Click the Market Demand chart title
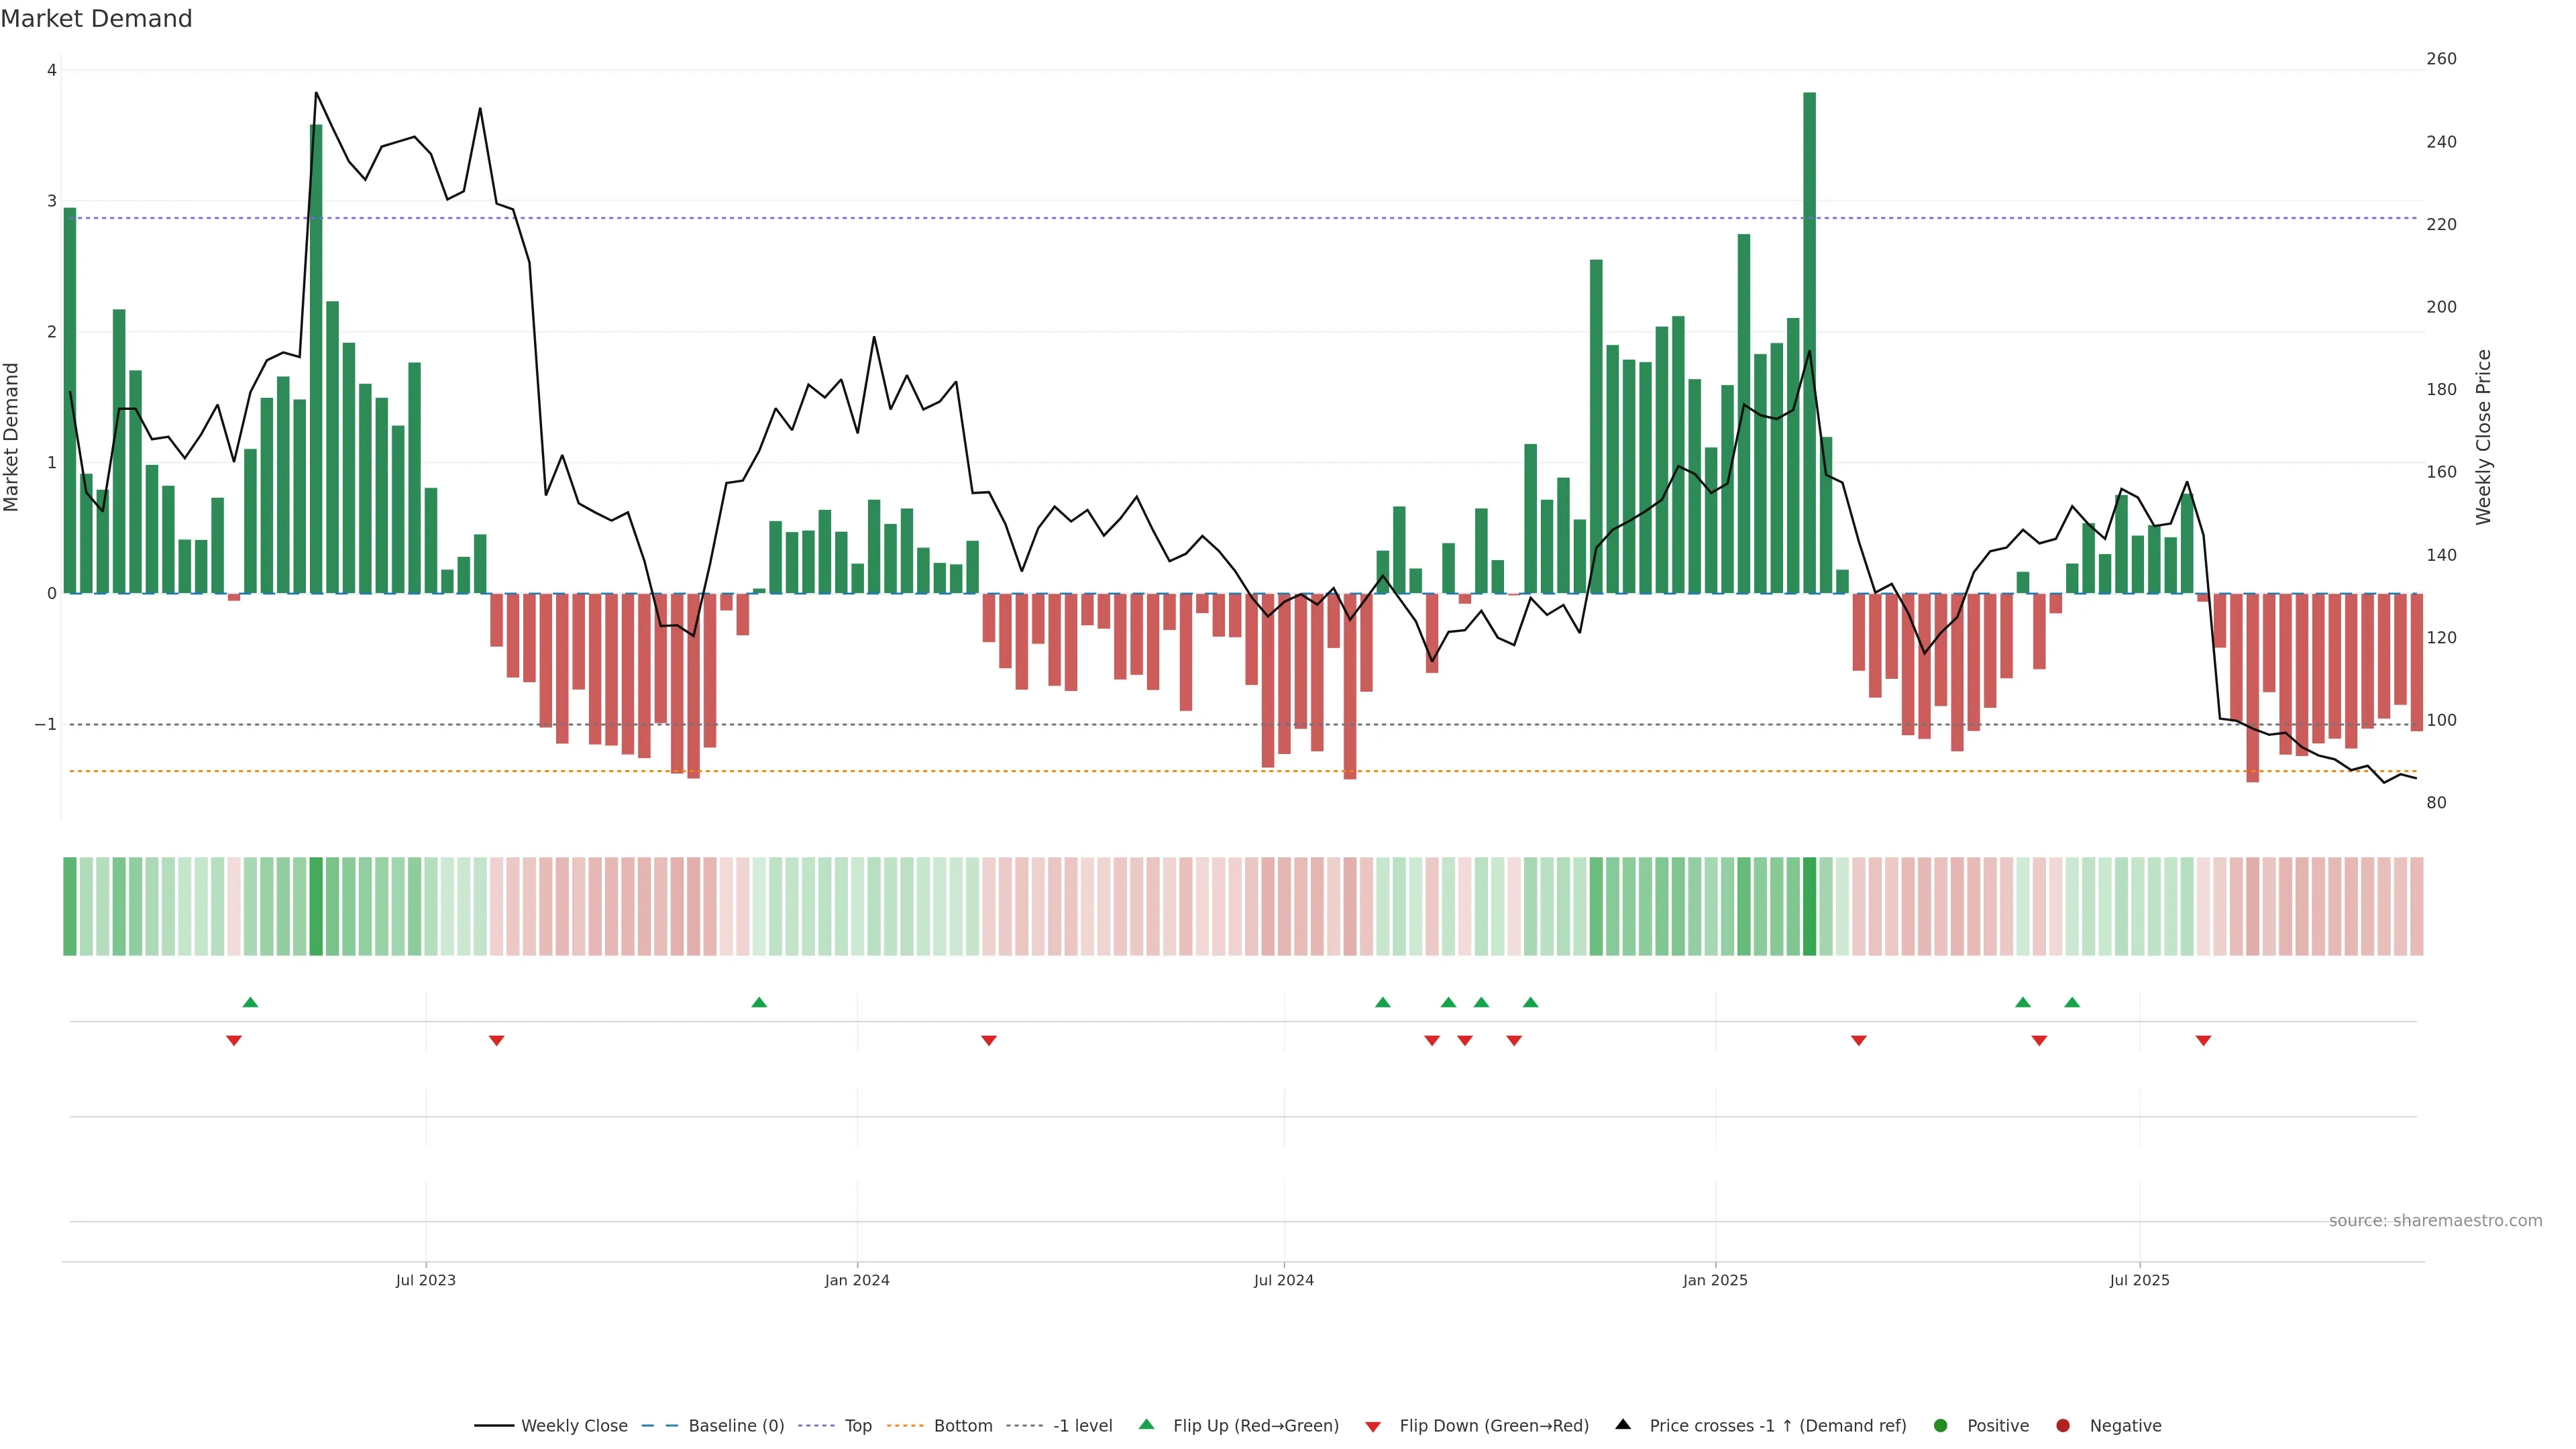Screen dimensions: 2576x1449 point(96,19)
